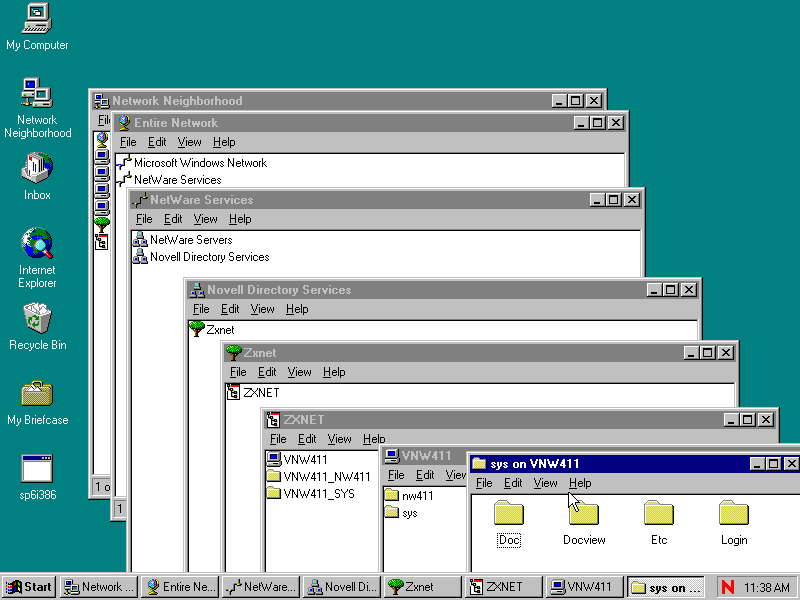This screenshot has width=800, height=600.
Task: Select Novell Directory Services item in NetWare Services
Action: [x=201, y=257]
